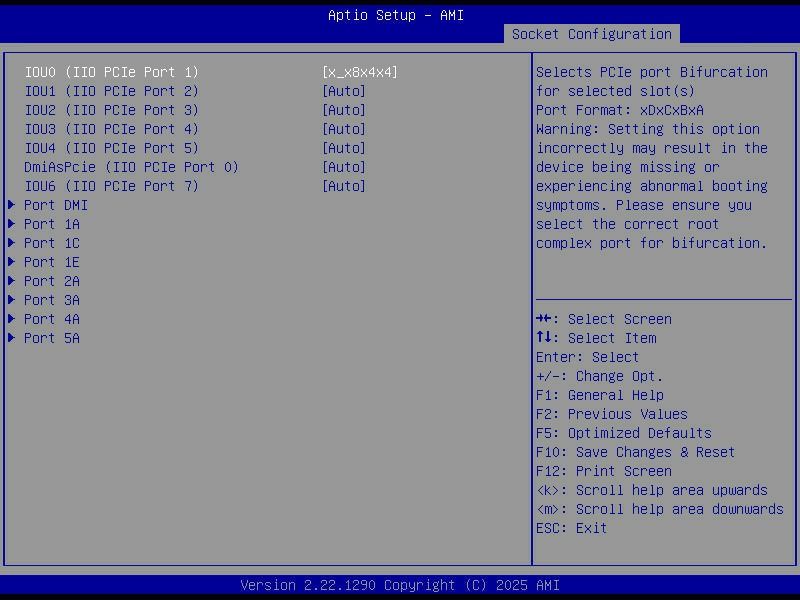
Task: Change IOU6 (IIO PCIe Port 7) Auto value
Action: (x=344, y=186)
